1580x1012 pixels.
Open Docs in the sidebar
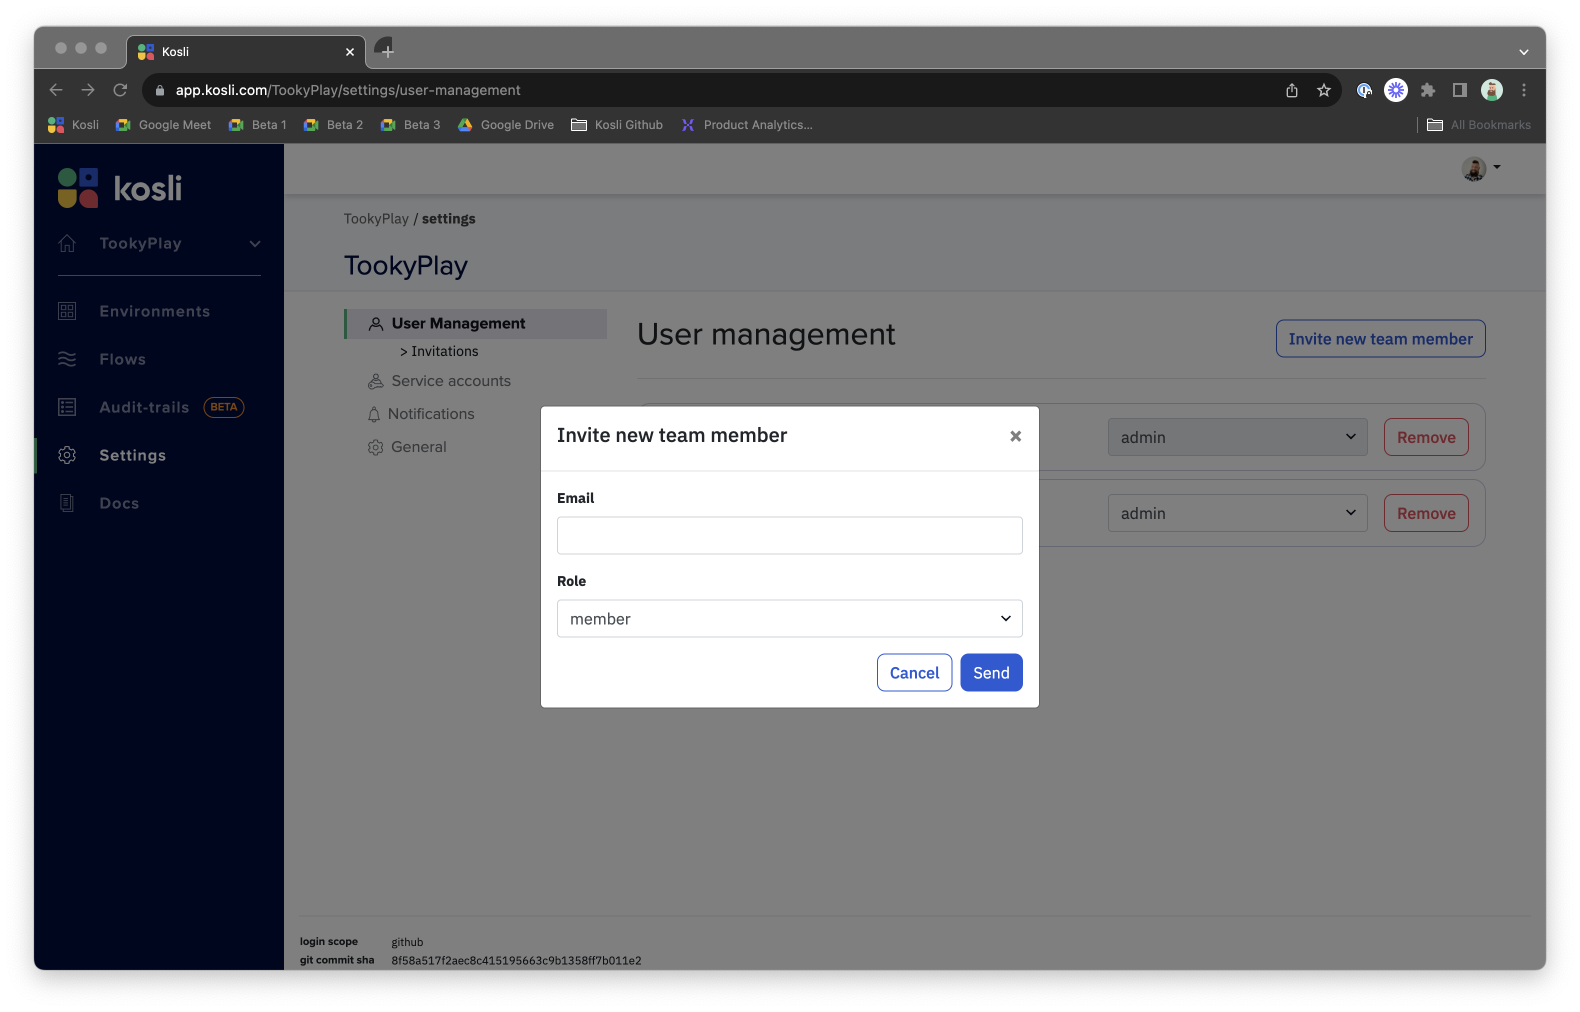click(119, 503)
